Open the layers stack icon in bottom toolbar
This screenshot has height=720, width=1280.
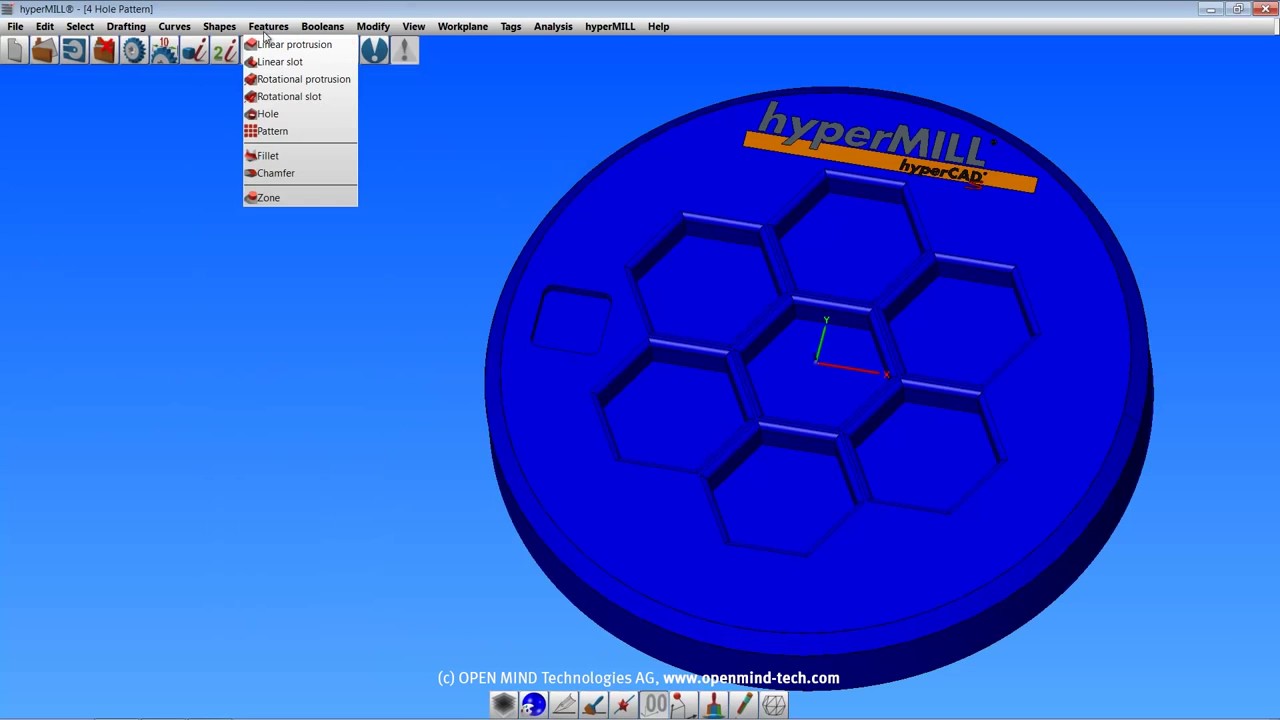click(x=503, y=705)
